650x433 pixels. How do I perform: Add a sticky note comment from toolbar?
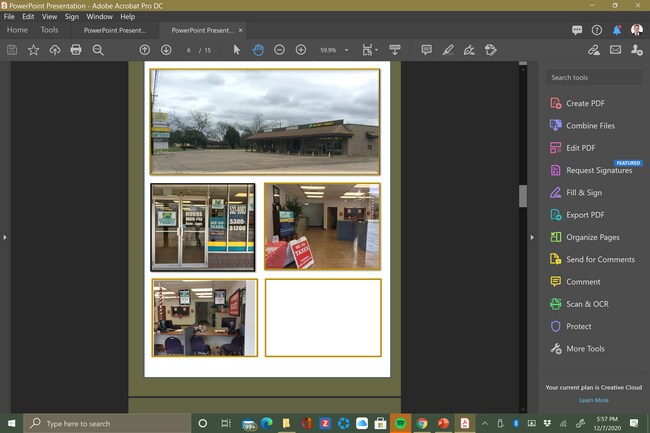[426, 50]
